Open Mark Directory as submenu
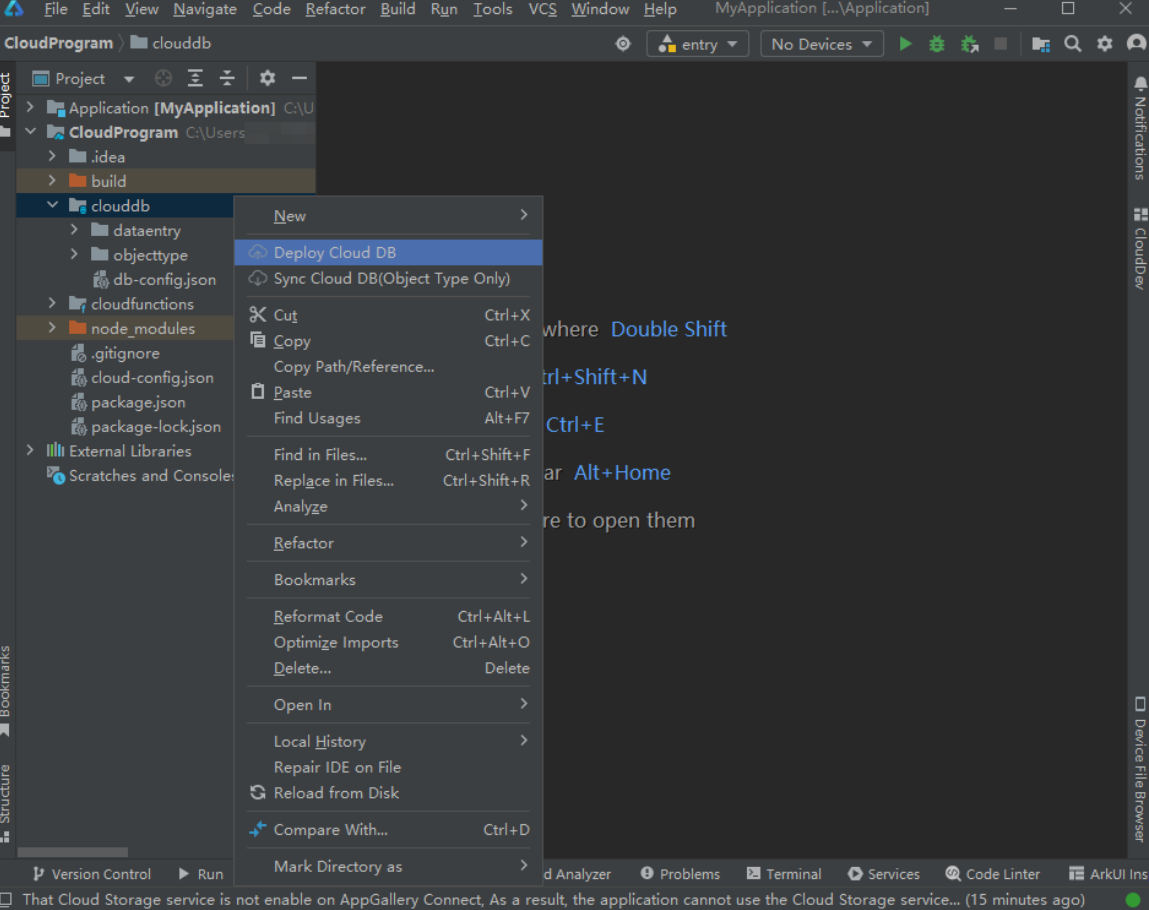The image size is (1149, 910). tap(388, 866)
